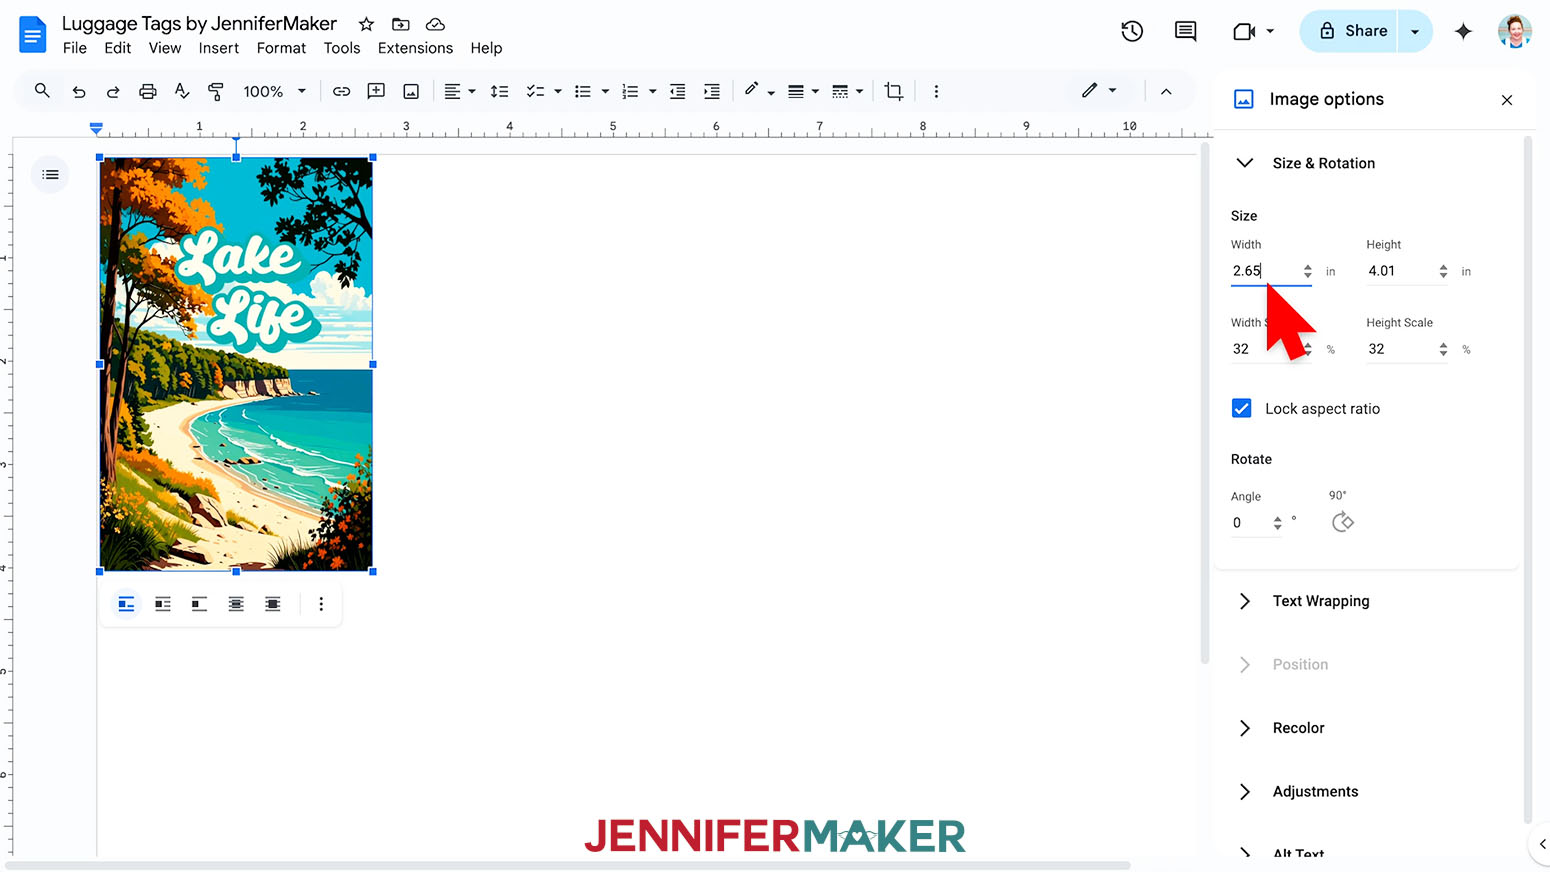The image size is (1550, 872).
Task: Select the crop image tool
Action: [x=894, y=91]
